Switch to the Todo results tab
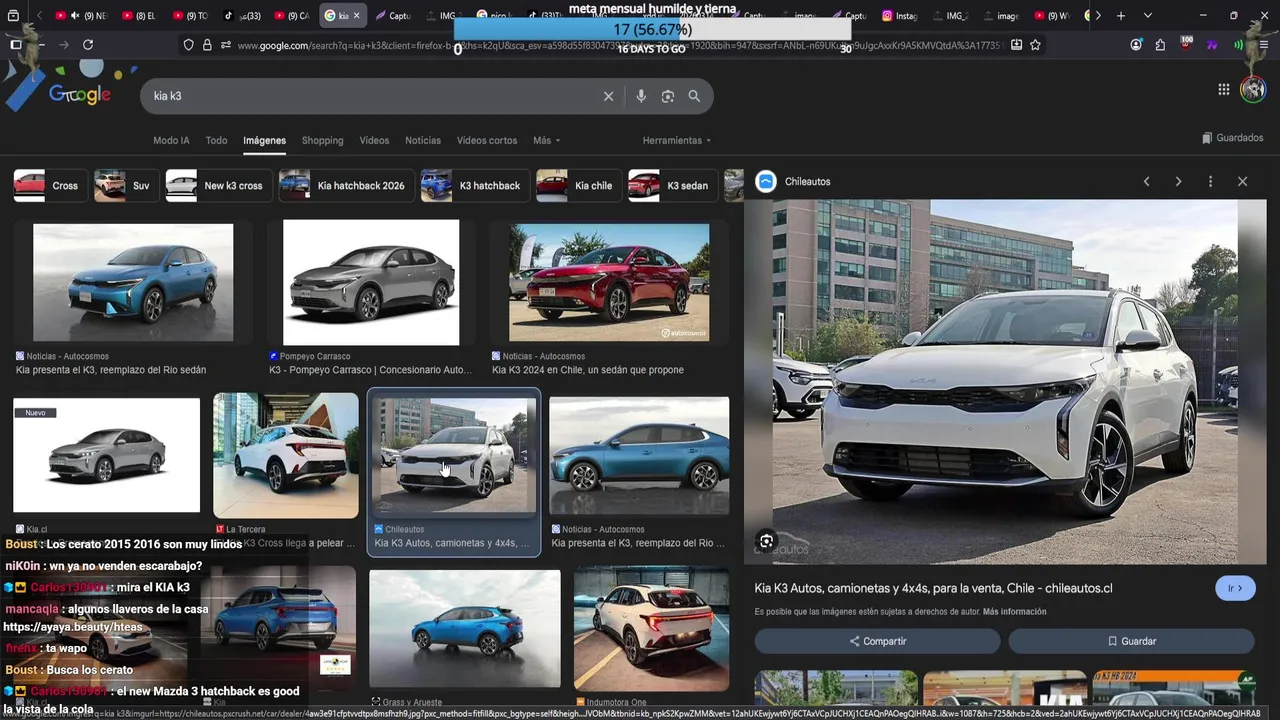Image resolution: width=1280 pixels, height=720 pixels. click(217, 140)
